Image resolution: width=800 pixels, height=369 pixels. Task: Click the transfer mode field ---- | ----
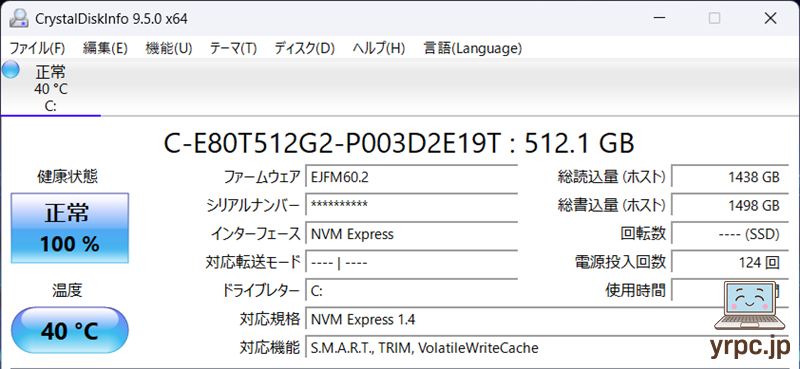pyautogui.click(x=412, y=262)
